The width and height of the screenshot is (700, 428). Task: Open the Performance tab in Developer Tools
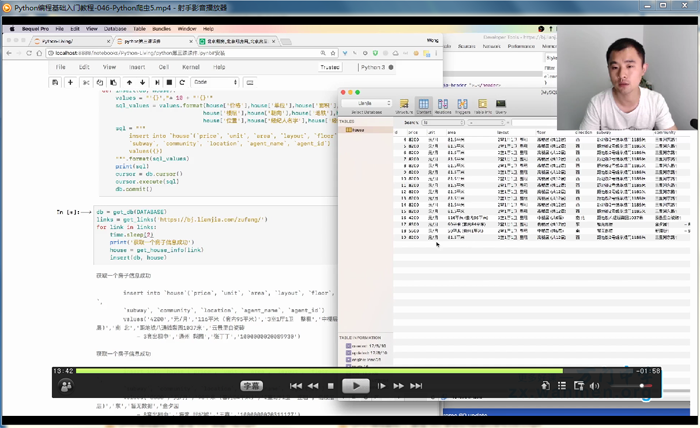tap(521, 46)
